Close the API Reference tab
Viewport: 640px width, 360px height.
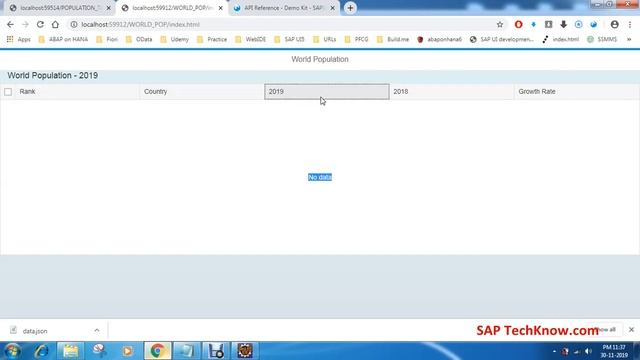click(x=333, y=8)
